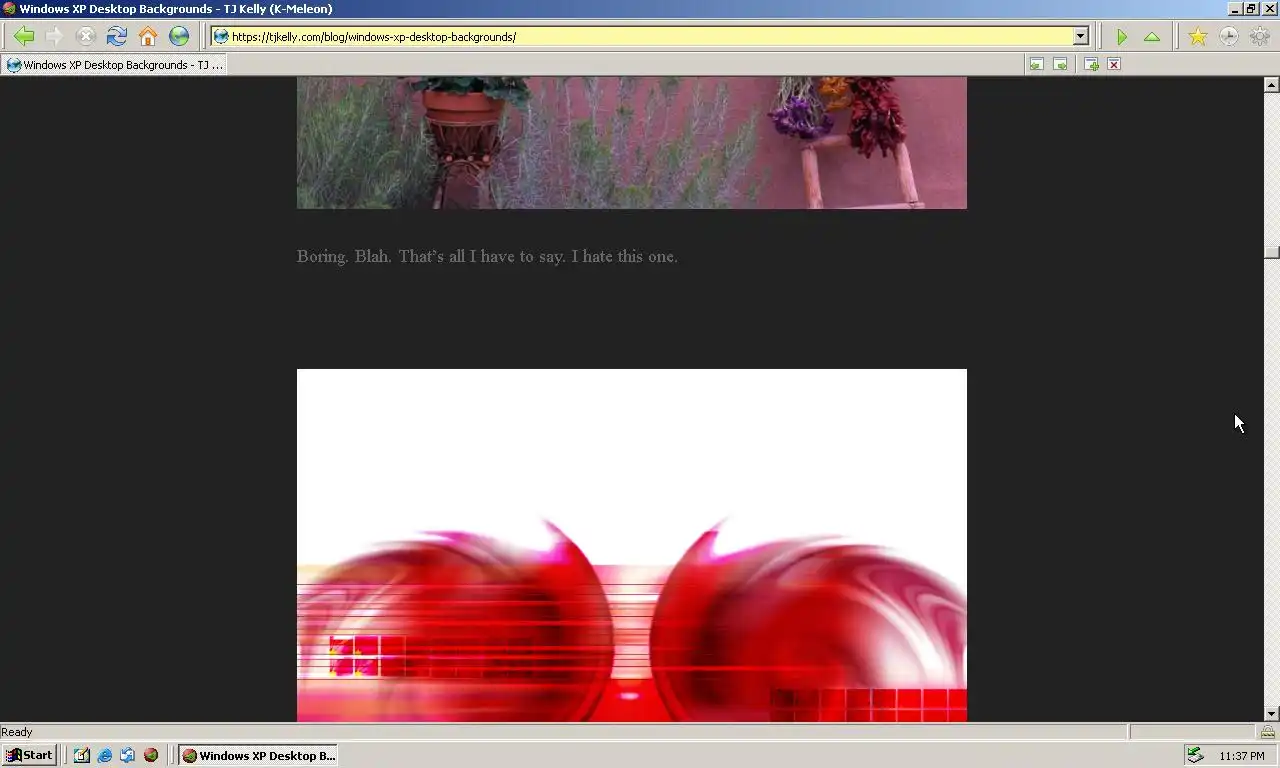Viewport: 1280px width, 768px height.
Task: Open Preferences with the gear icon
Action: [x=1259, y=37]
